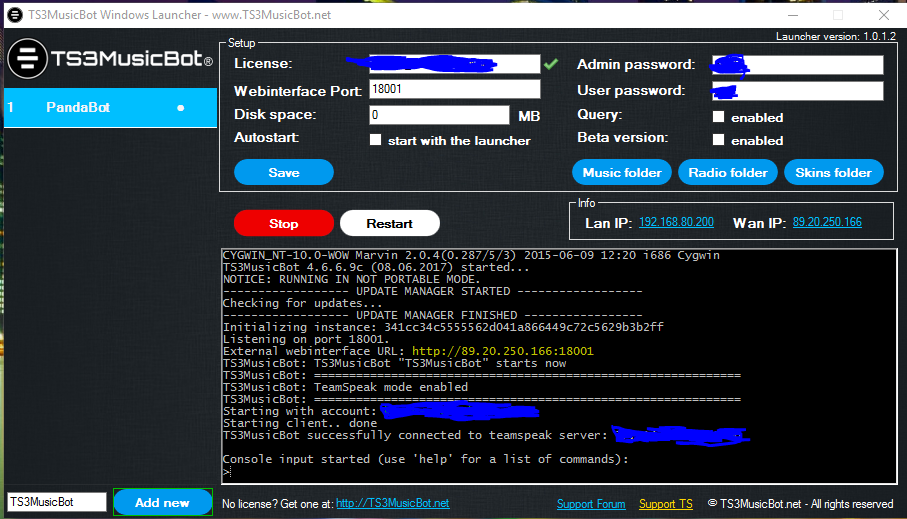This screenshot has height=519, width=907.
Task: Open the http://TS3MusicBot.net license link
Action: coord(393,503)
